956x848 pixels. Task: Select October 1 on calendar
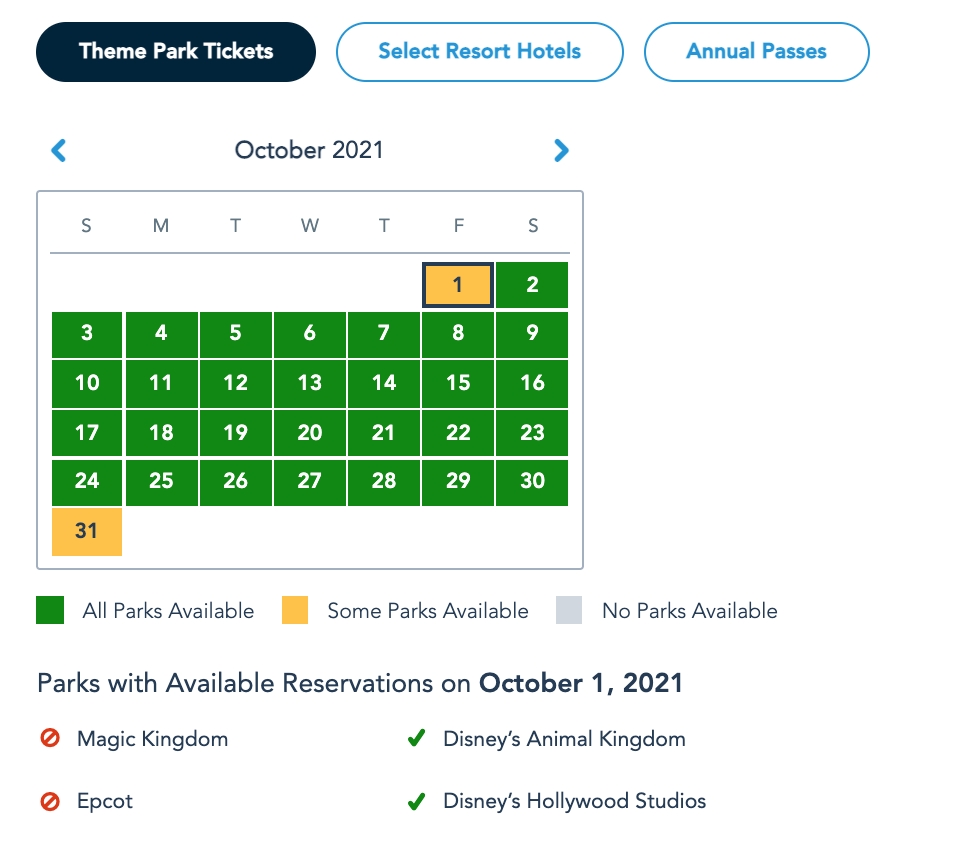click(458, 285)
